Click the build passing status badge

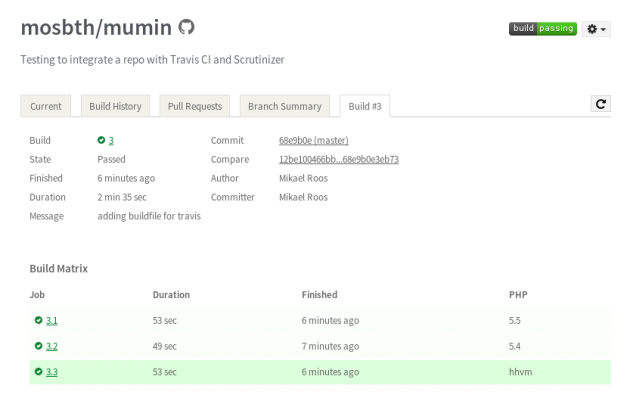[542, 29]
